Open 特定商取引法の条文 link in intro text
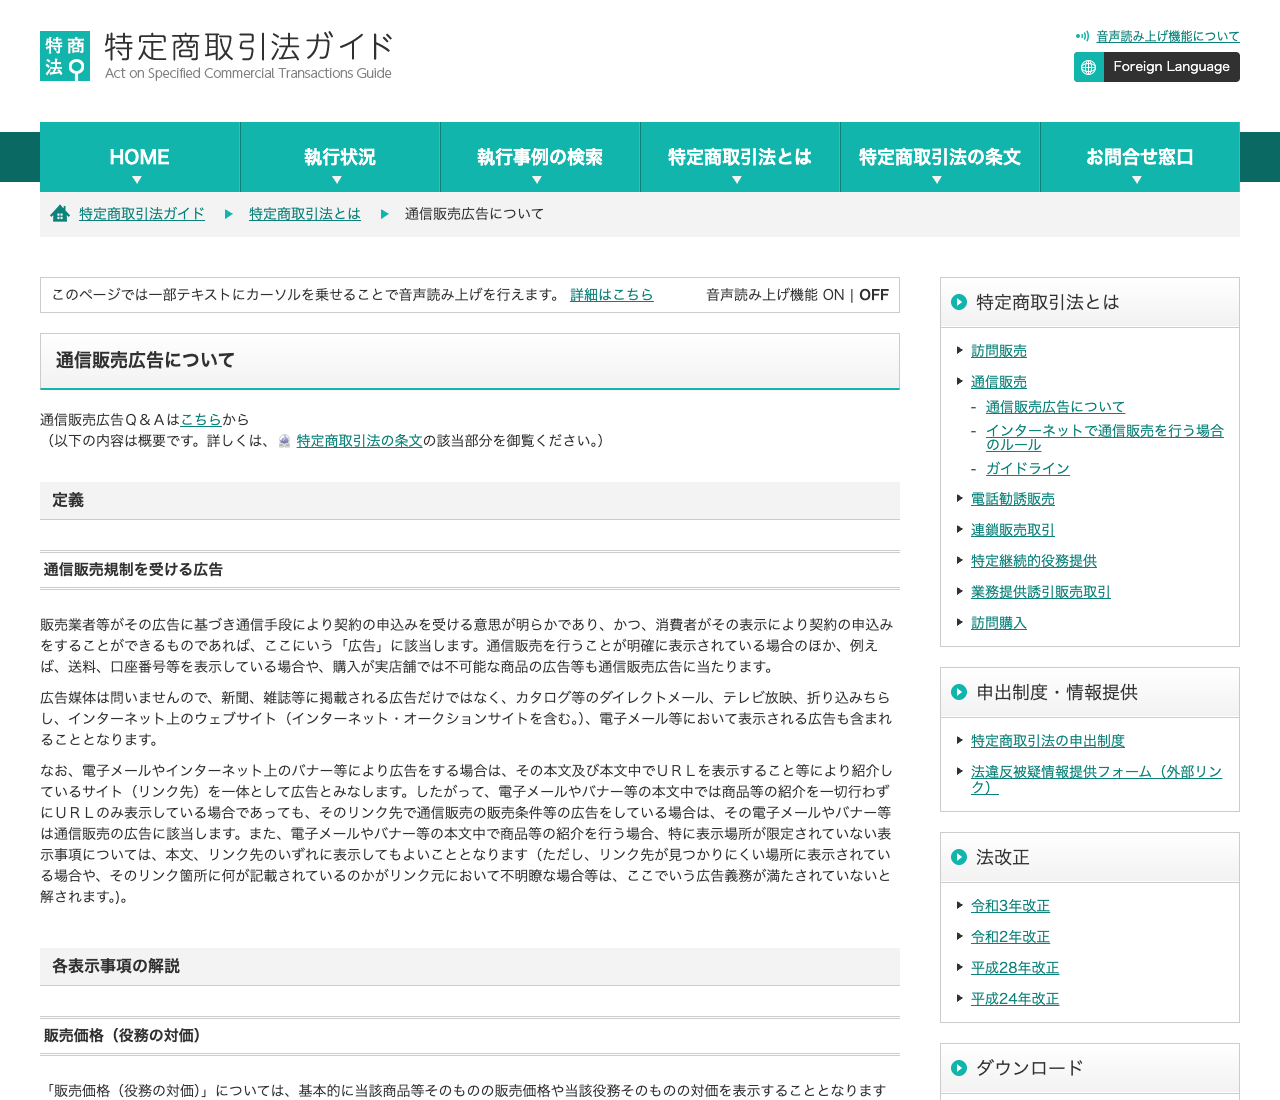Viewport: 1280px width, 1100px height. (x=360, y=441)
